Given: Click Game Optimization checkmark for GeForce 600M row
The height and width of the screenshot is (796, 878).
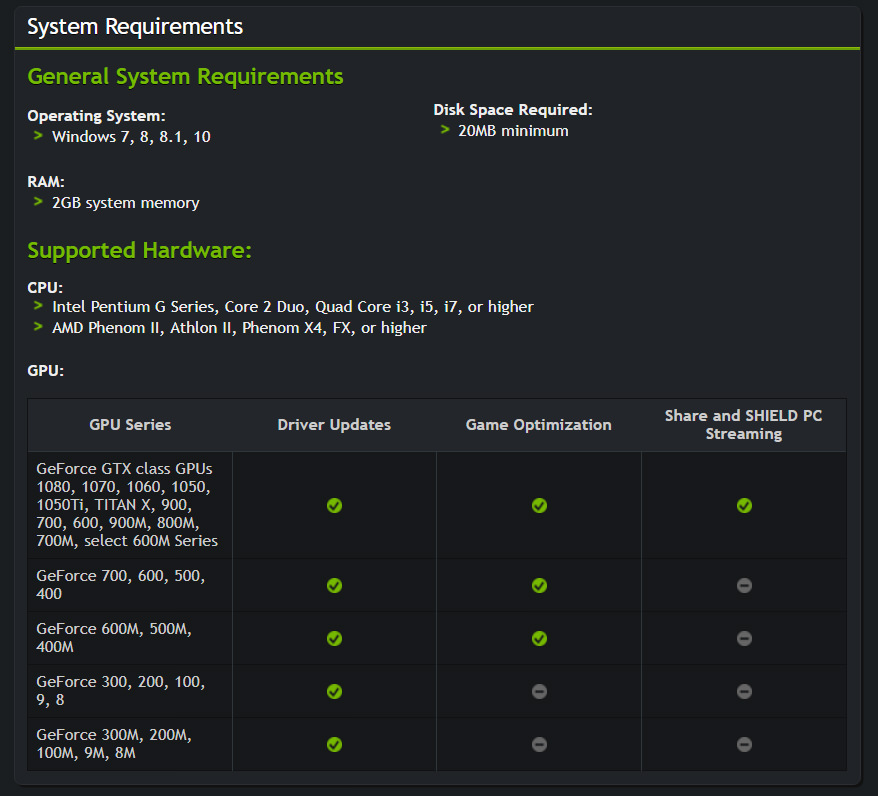Looking at the screenshot, I should [x=539, y=638].
